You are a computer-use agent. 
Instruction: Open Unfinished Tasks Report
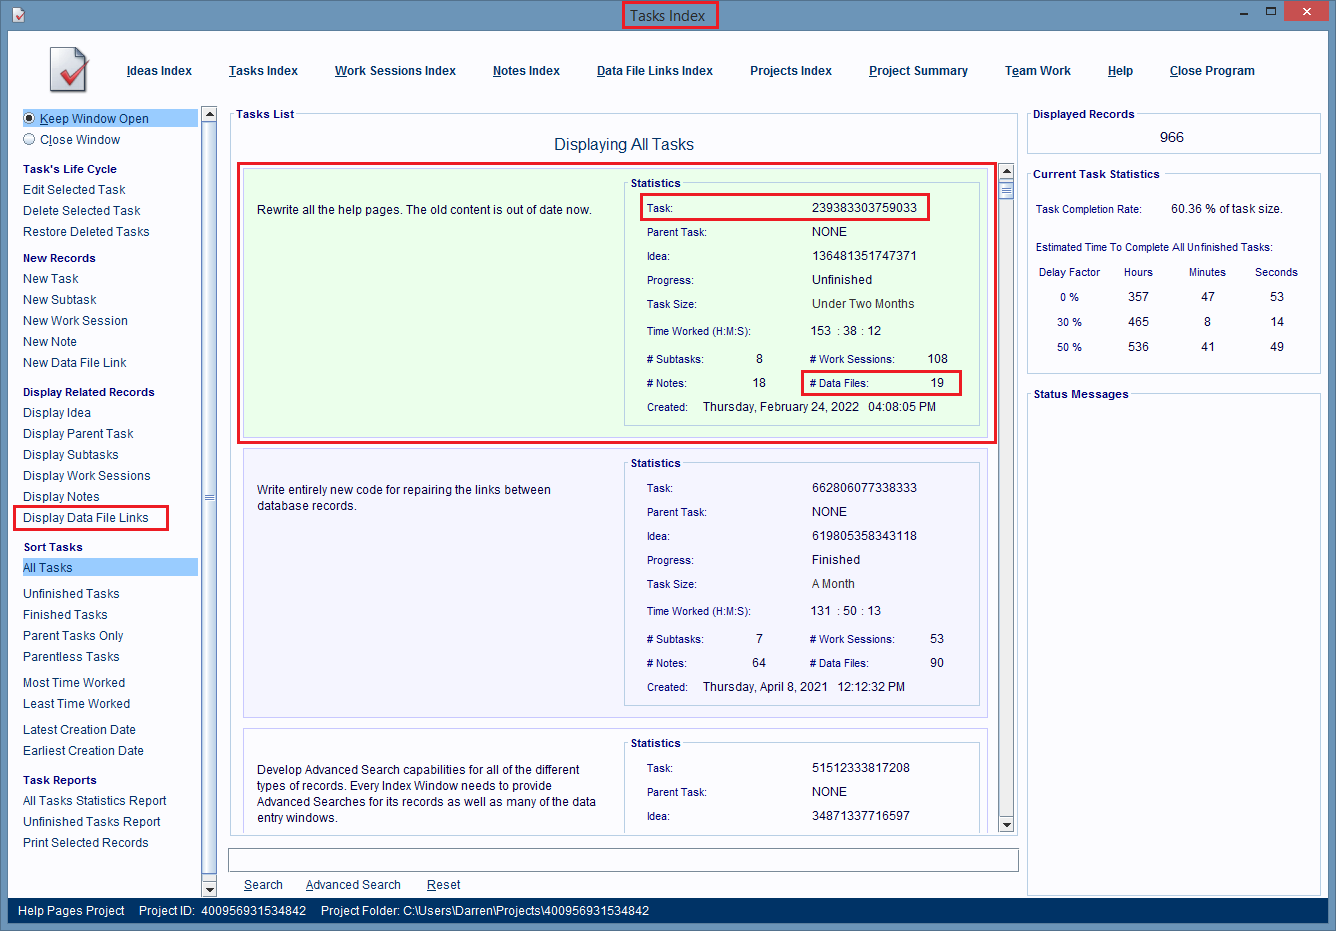coord(92,822)
